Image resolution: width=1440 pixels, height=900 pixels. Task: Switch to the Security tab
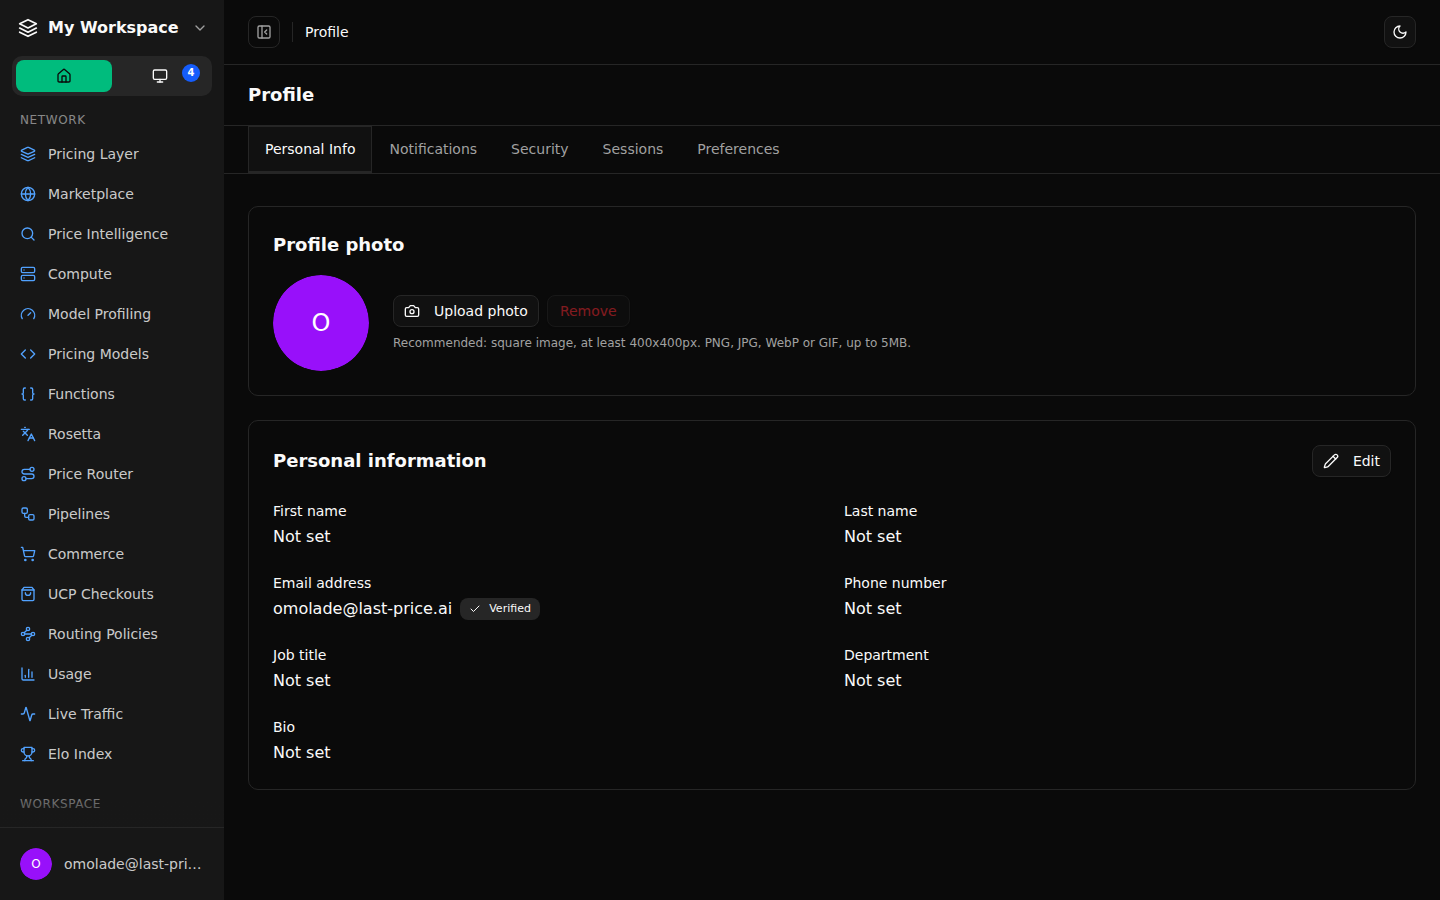(x=540, y=149)
